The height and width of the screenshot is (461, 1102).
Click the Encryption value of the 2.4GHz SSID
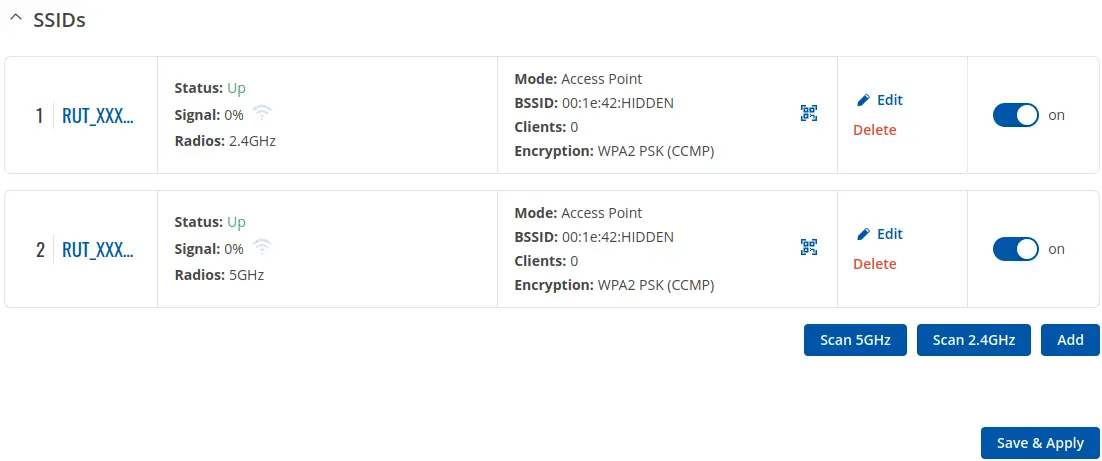click(x=656, y=151)
